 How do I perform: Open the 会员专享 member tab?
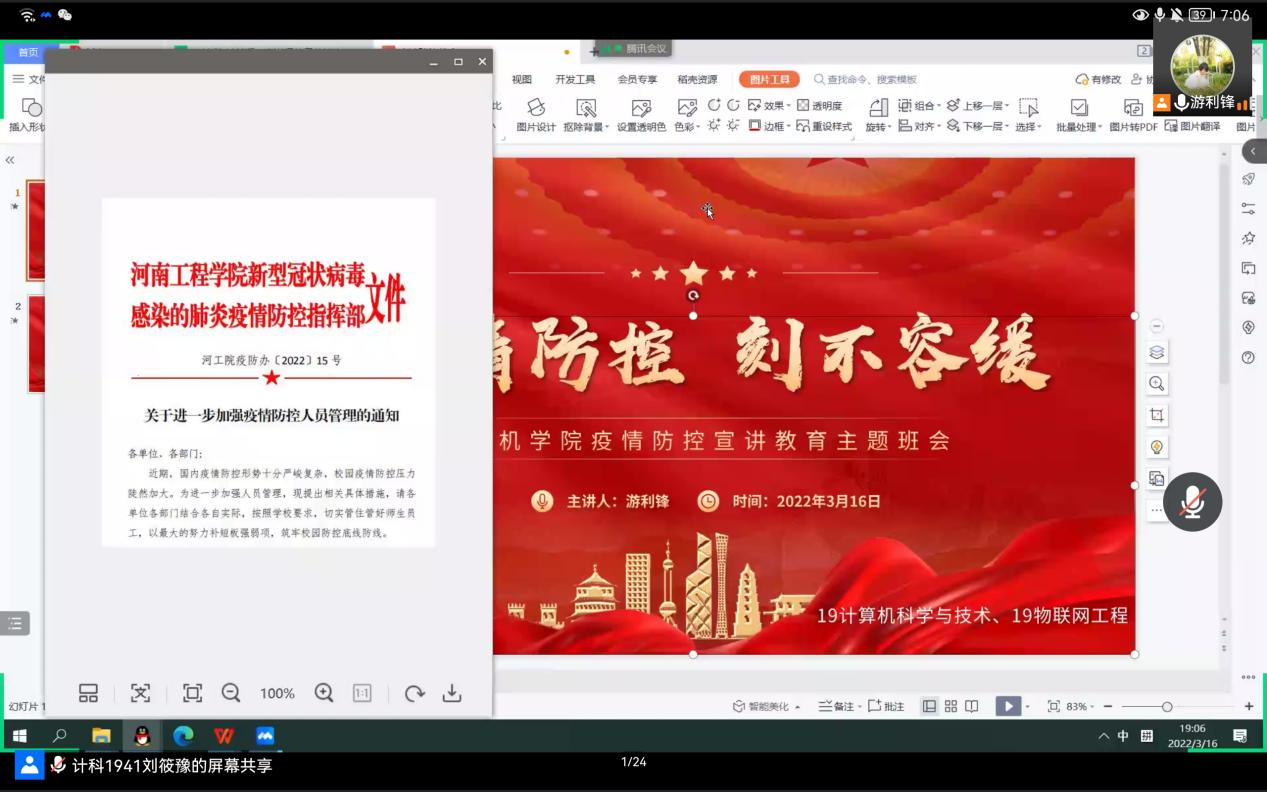tap(637, 79)
